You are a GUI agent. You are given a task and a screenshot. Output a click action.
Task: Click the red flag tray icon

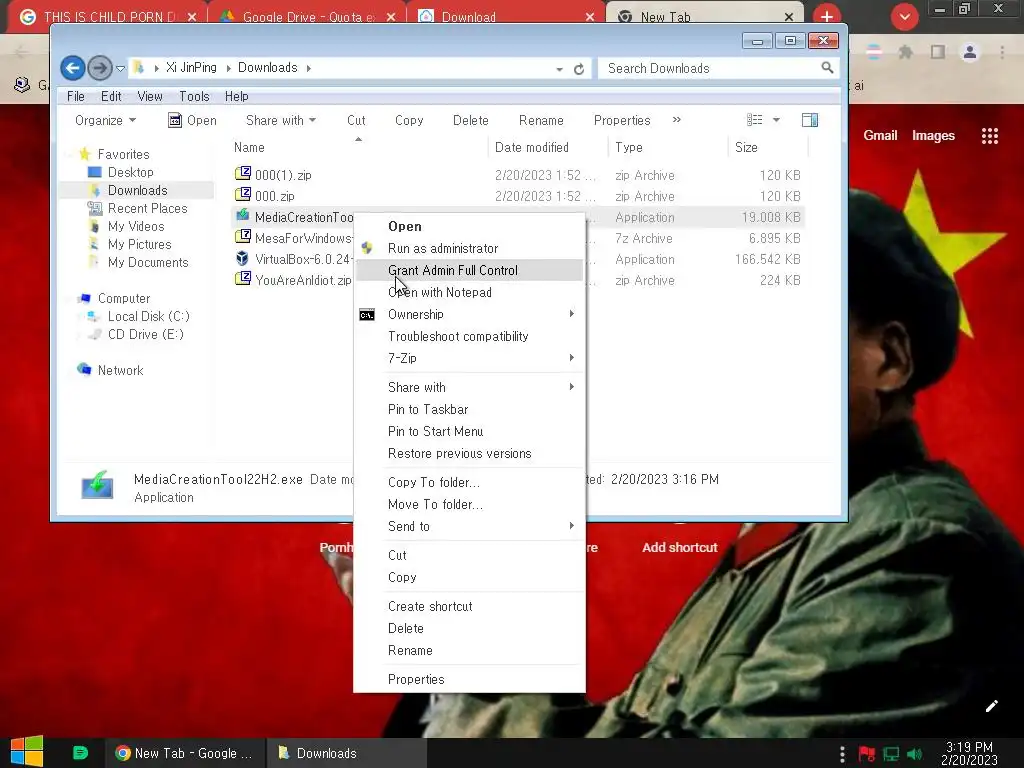pyautogui.click(x=867, y=754)
